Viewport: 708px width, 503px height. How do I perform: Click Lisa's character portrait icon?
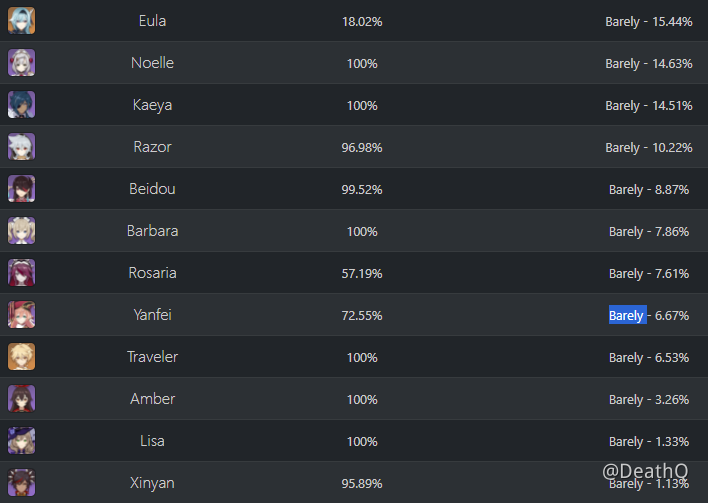(x=21, y=441)
